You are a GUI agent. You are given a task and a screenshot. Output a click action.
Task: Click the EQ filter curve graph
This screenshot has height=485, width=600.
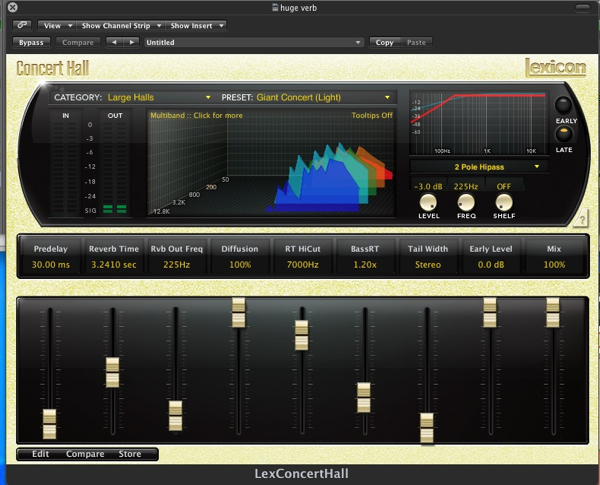coord(479,123)
